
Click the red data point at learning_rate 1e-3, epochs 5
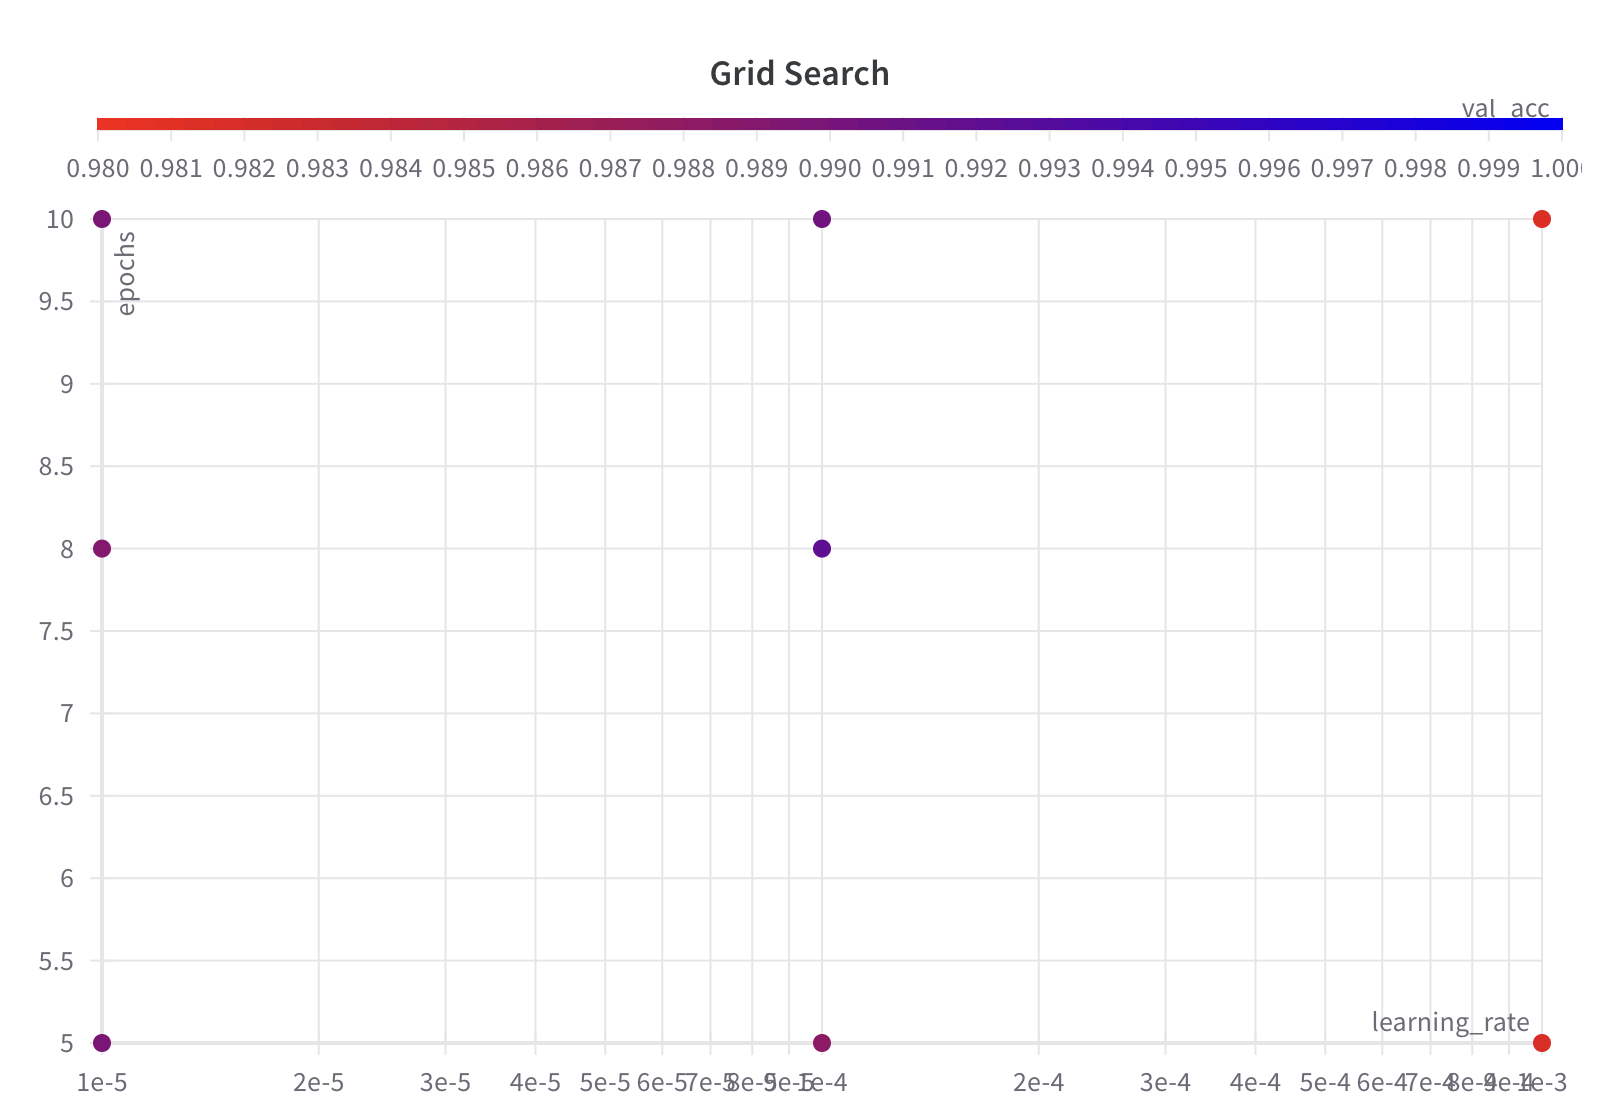[x=1541, y=1043]
